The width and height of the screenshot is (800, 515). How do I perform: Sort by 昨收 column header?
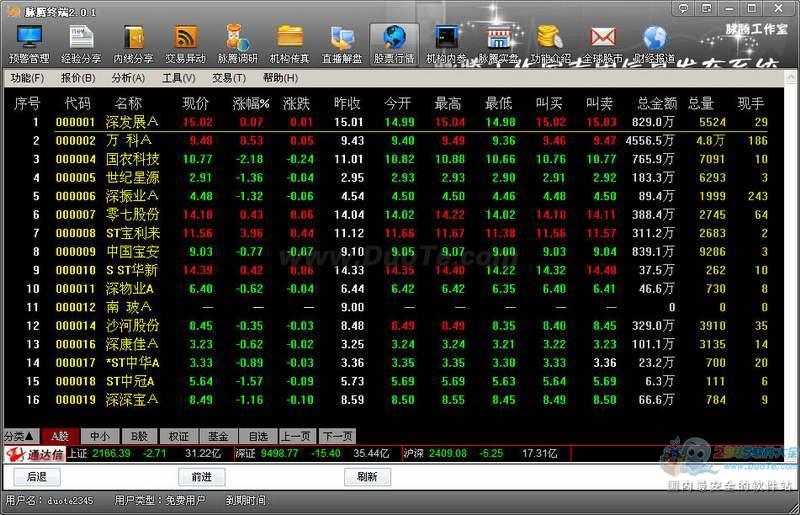tap(347, 104)
